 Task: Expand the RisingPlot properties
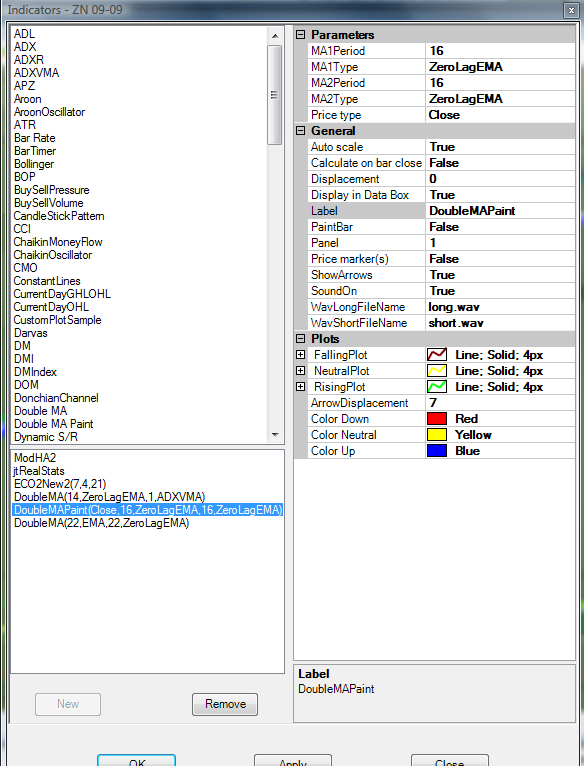(x=301, y=387)
